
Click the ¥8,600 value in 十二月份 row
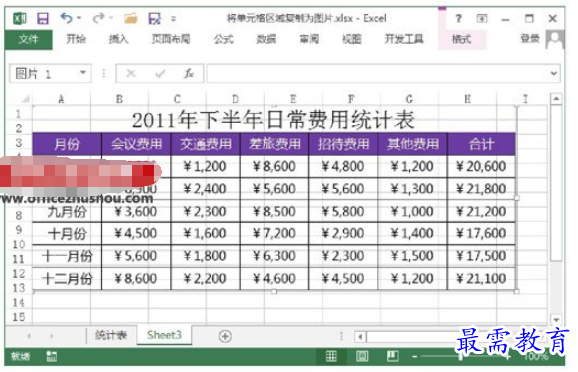point(136,278)
